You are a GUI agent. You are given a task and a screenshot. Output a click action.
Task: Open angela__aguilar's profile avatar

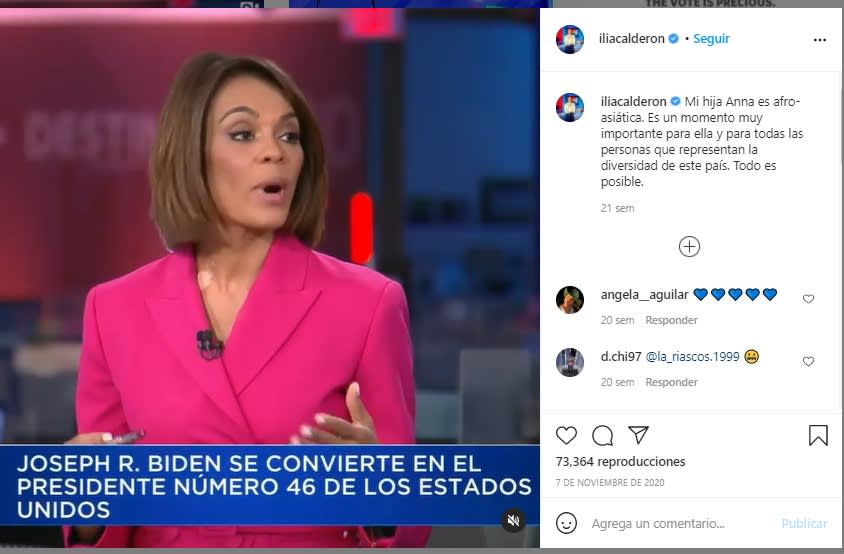(x=569, y=300)
